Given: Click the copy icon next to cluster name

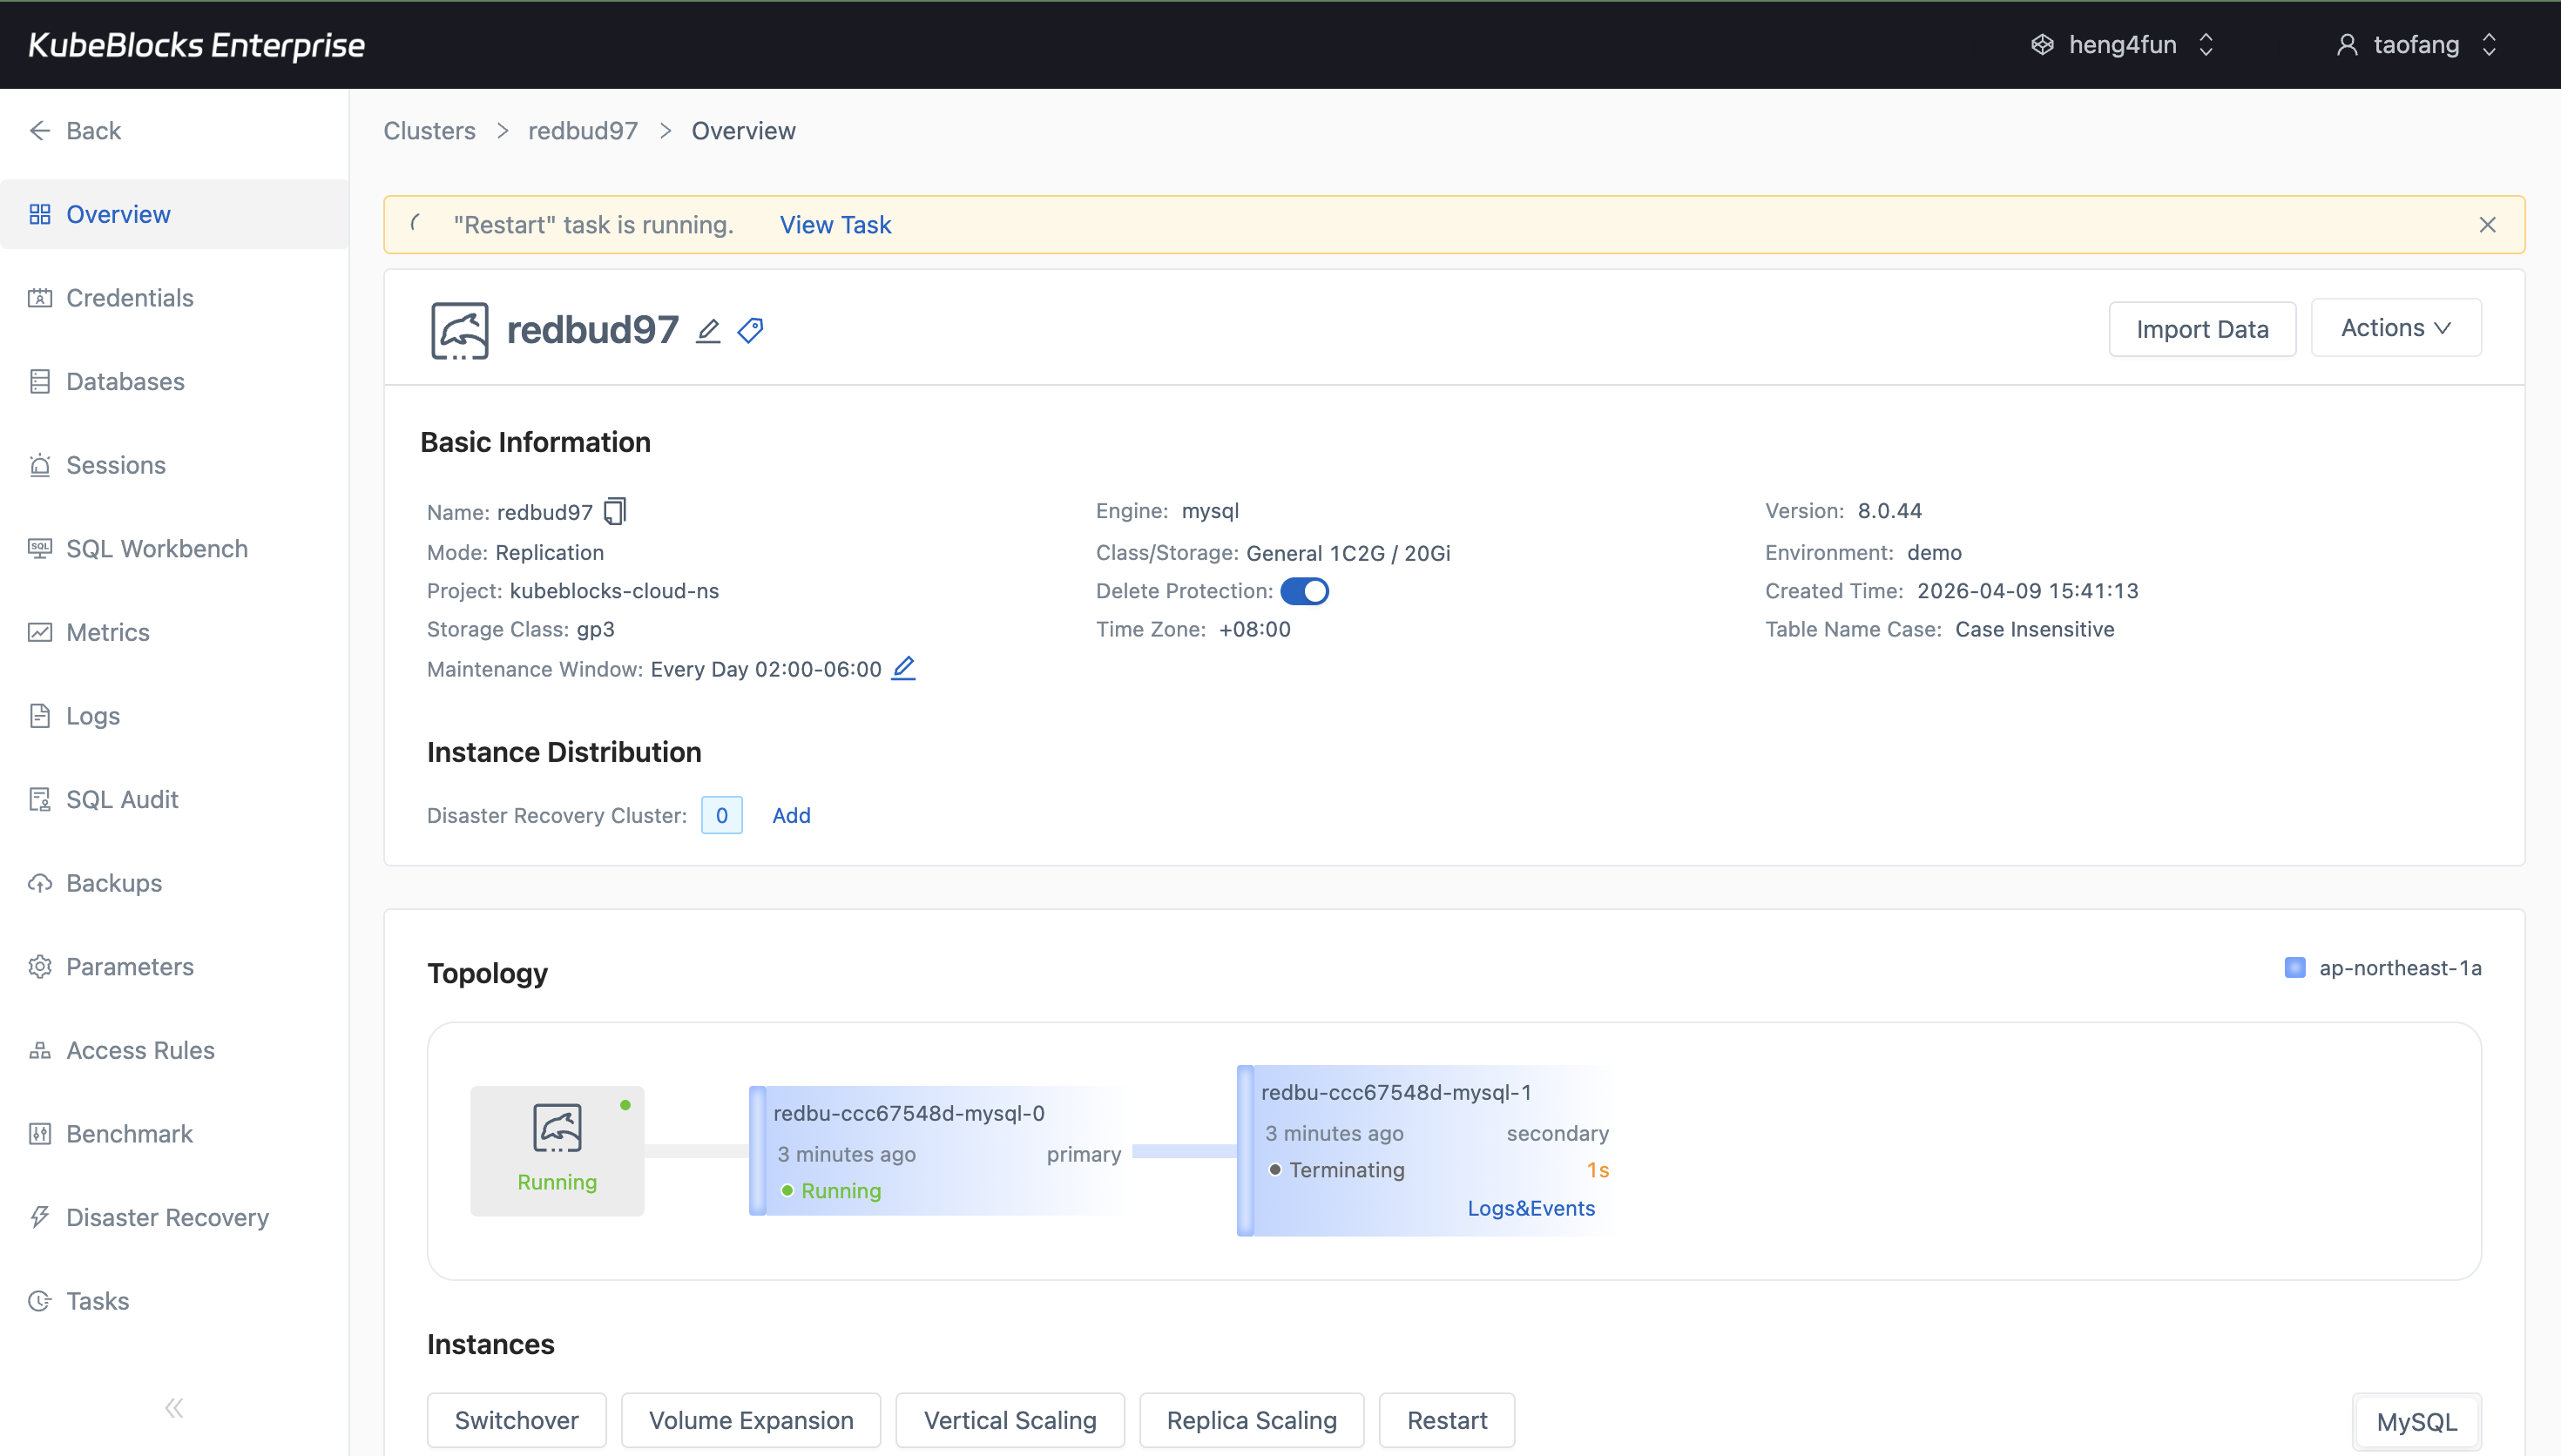Looking at the screenshot, I should tap(614, 511).
